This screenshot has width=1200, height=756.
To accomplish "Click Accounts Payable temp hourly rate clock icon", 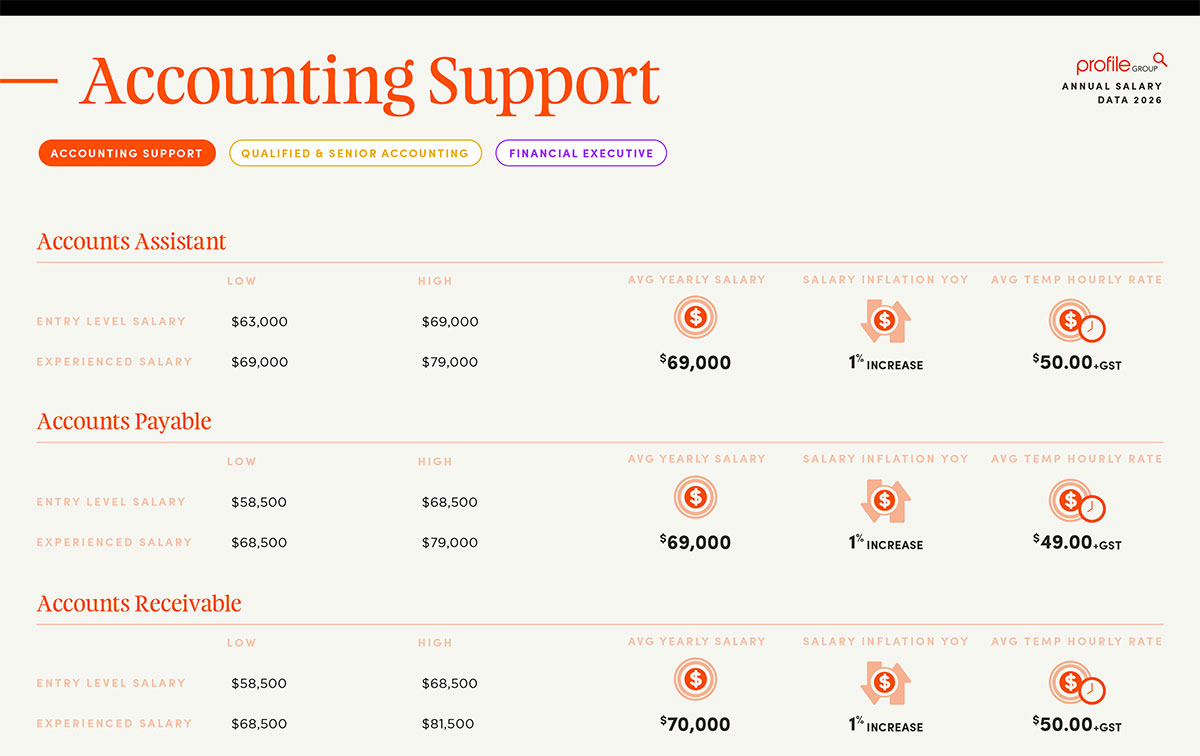I will pos(1077,502).
